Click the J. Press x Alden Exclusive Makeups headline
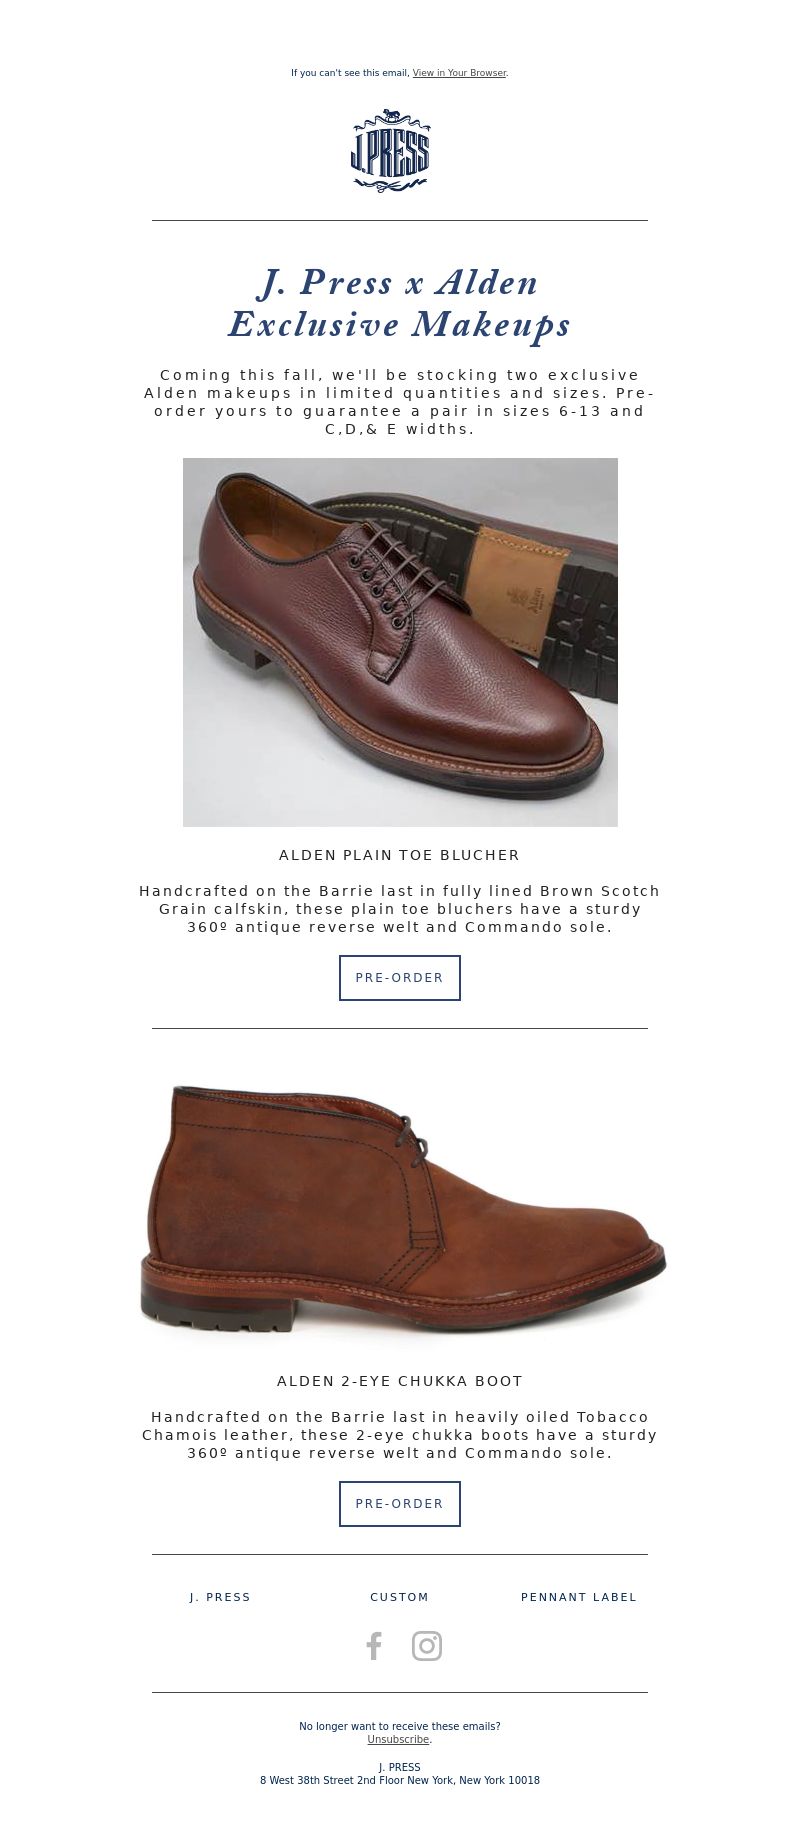Viewport: 800px width, 1826px height. 400,303
